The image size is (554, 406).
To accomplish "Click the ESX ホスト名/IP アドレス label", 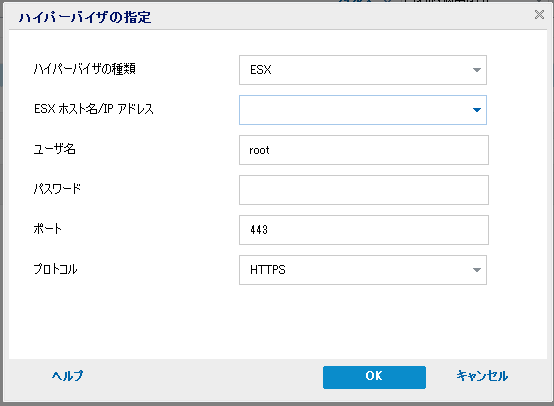I will [94, 109].
